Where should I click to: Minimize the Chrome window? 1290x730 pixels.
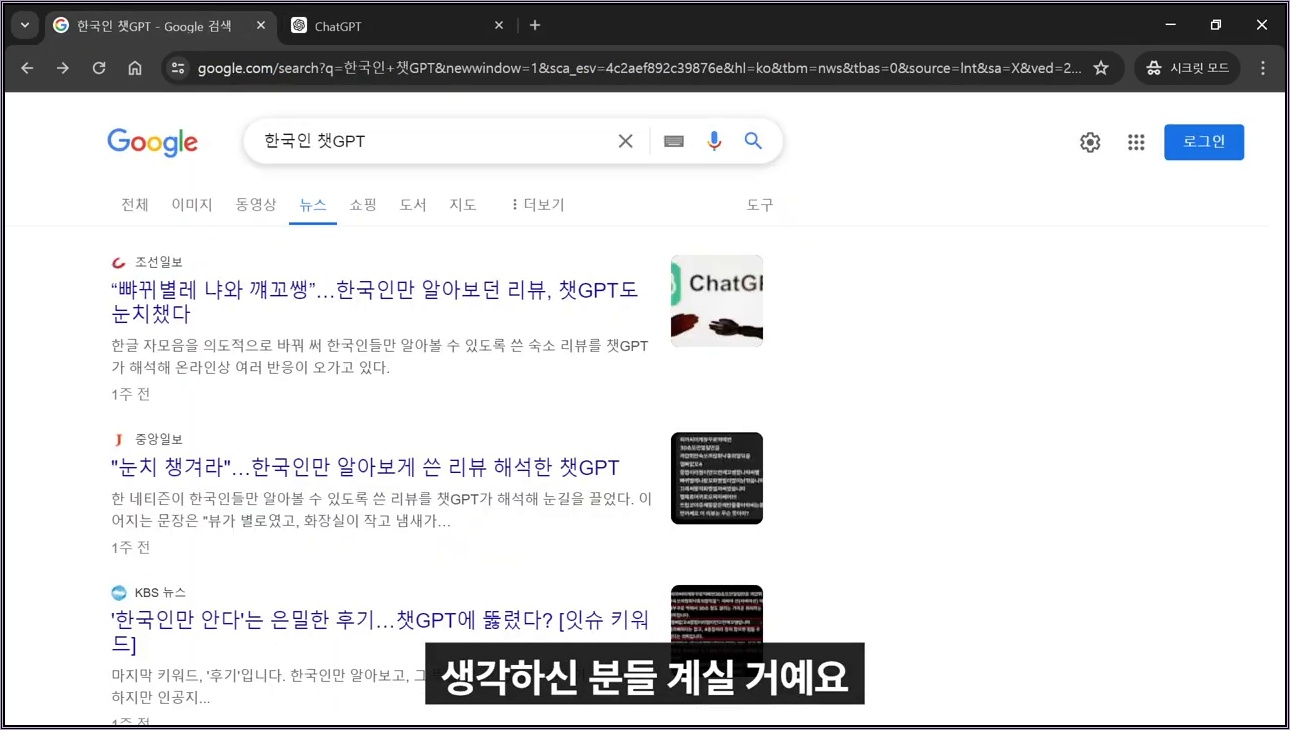(1170, 25)
